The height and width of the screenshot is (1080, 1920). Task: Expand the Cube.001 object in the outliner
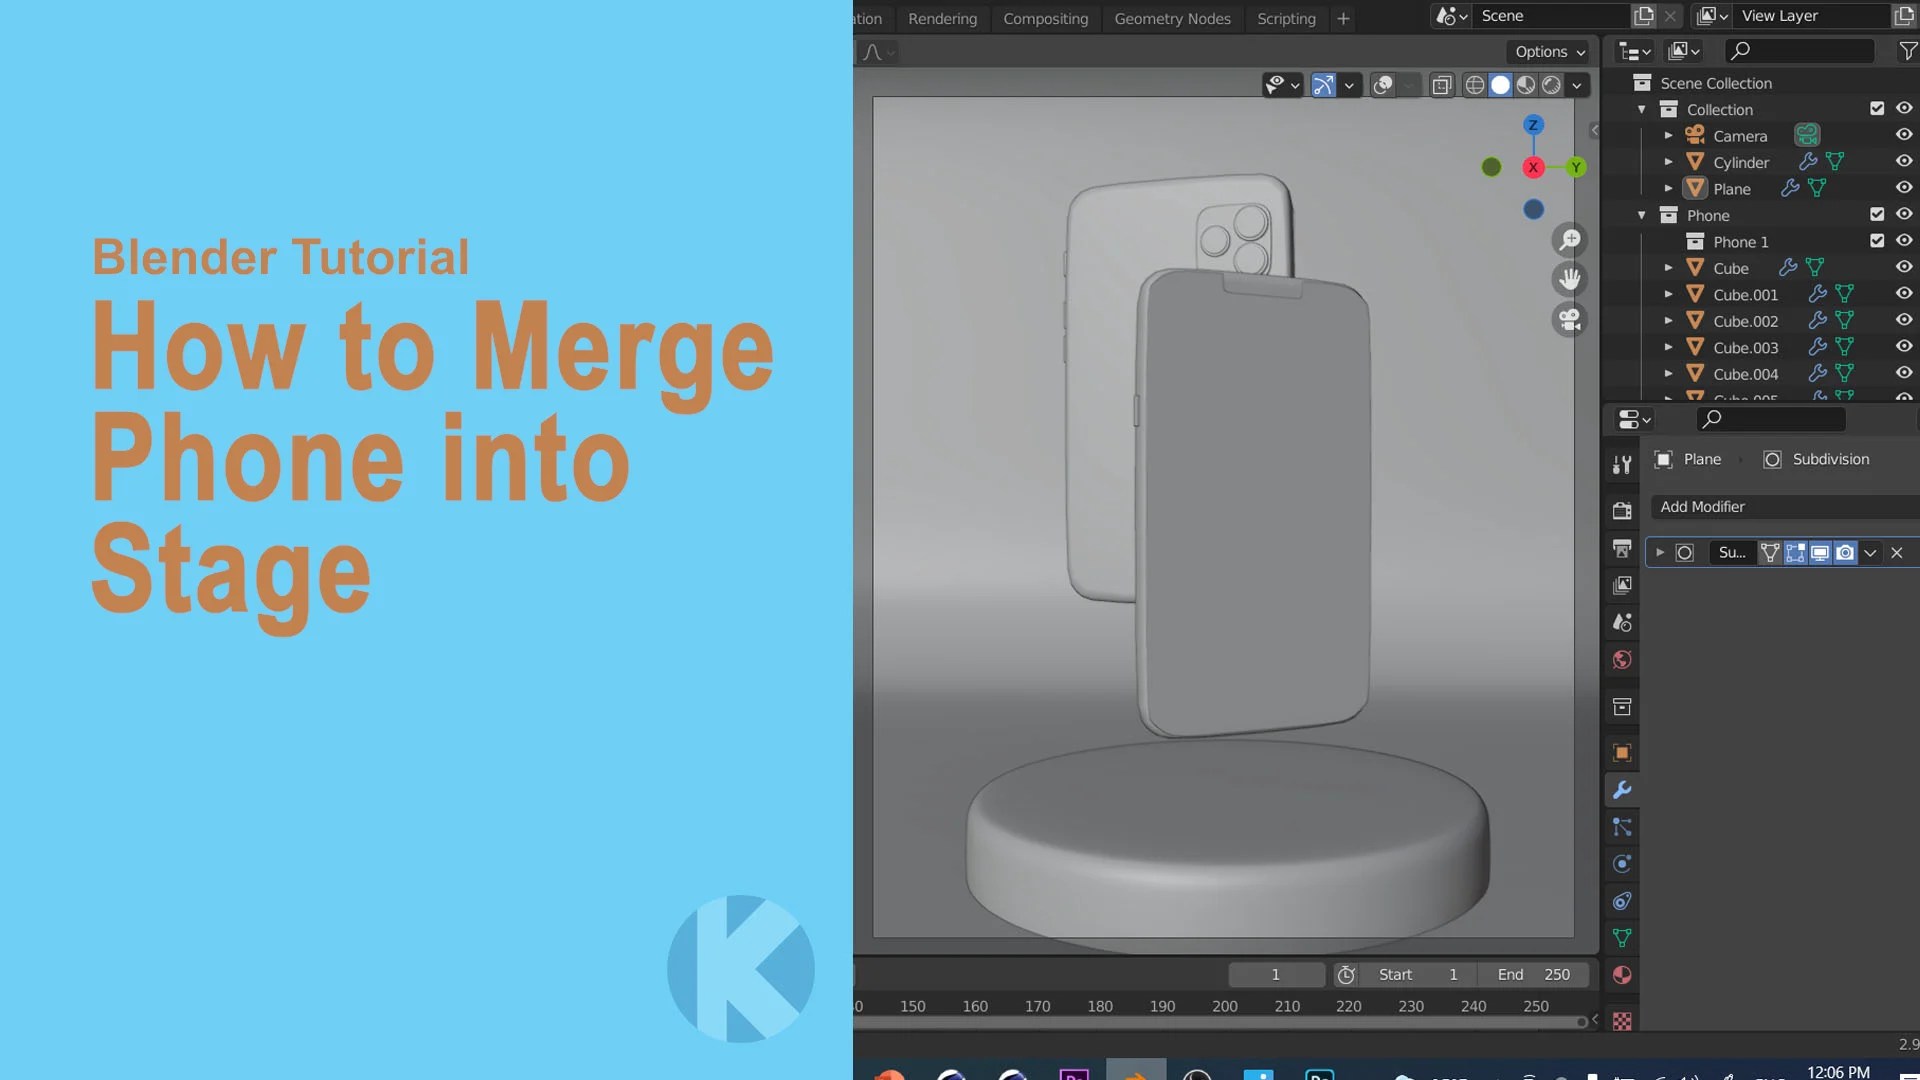click(x=1668, y=294)
